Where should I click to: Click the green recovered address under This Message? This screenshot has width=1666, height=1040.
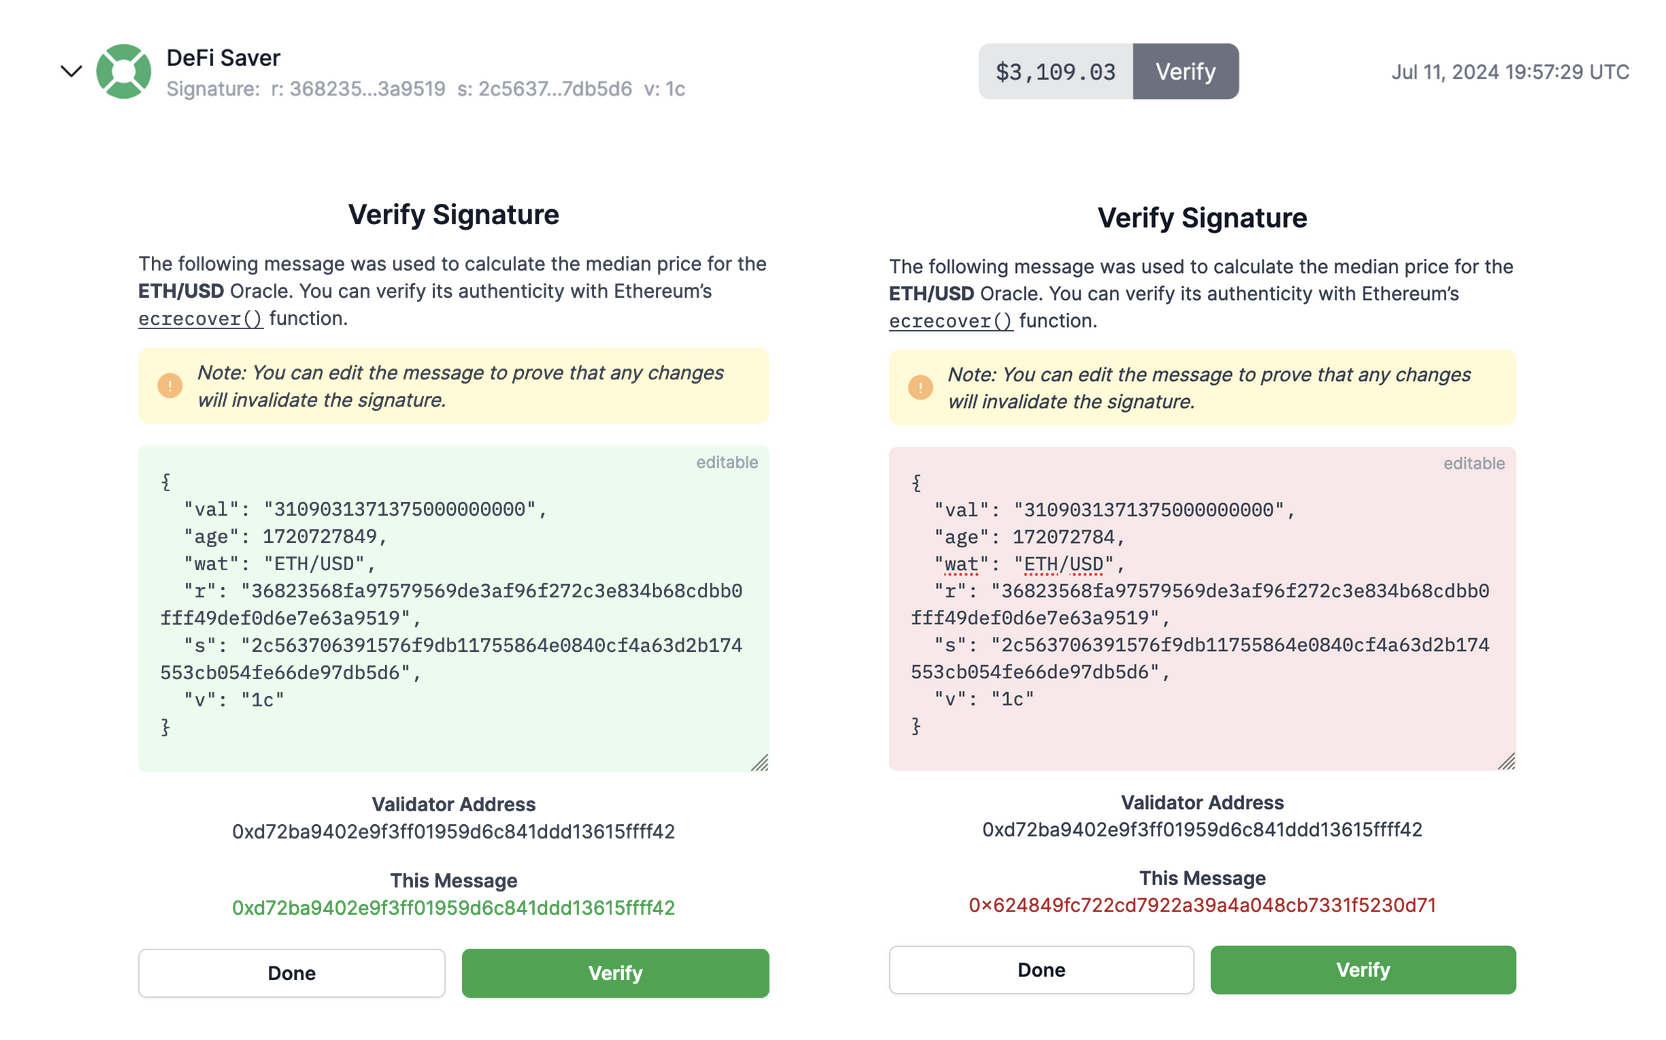(453, 908)
